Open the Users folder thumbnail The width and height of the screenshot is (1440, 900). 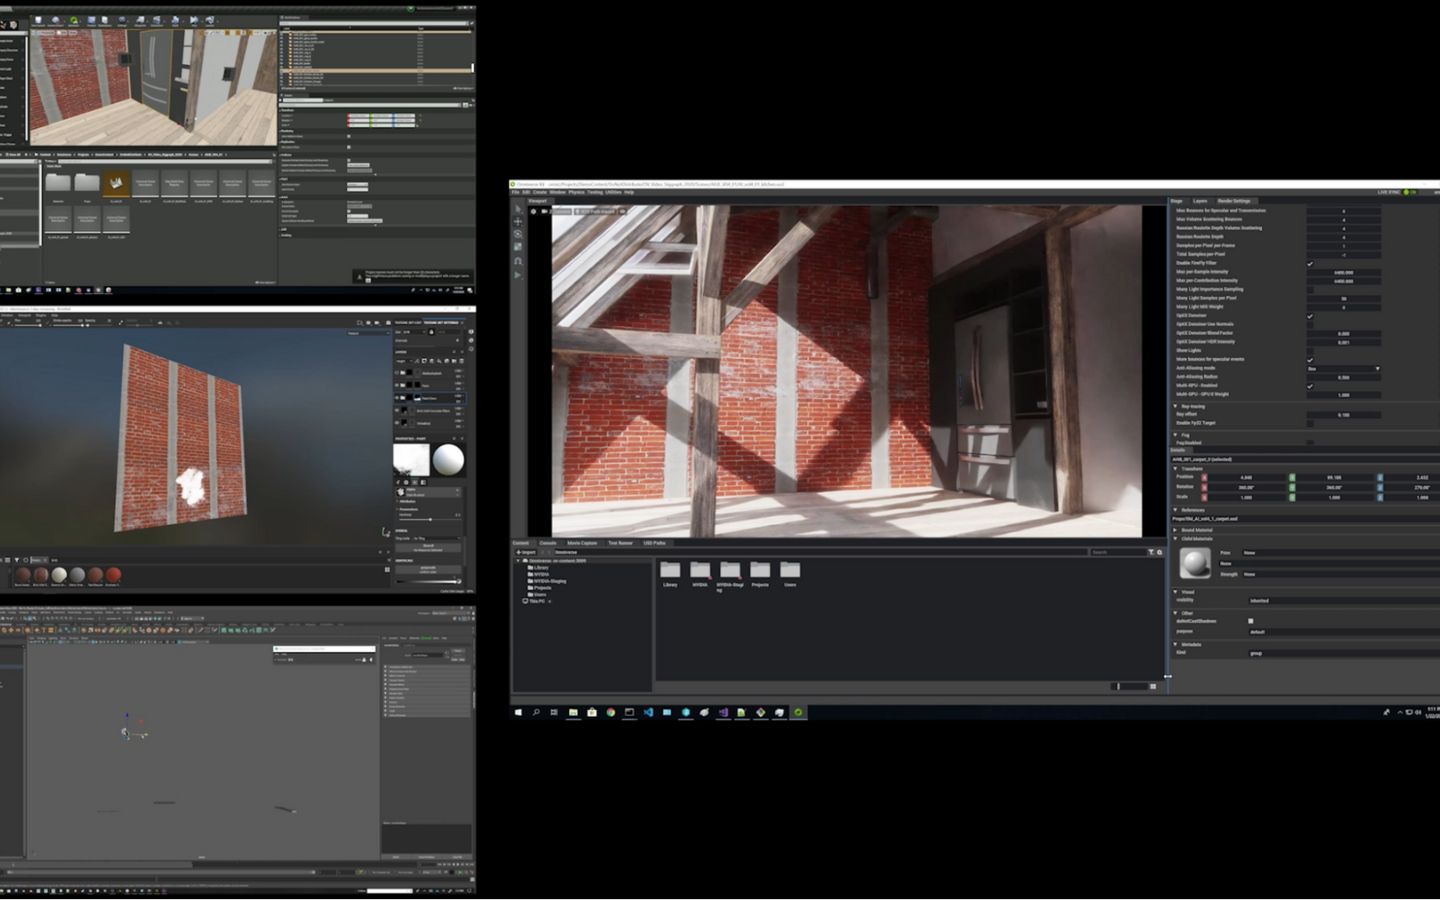pos(790,570)
